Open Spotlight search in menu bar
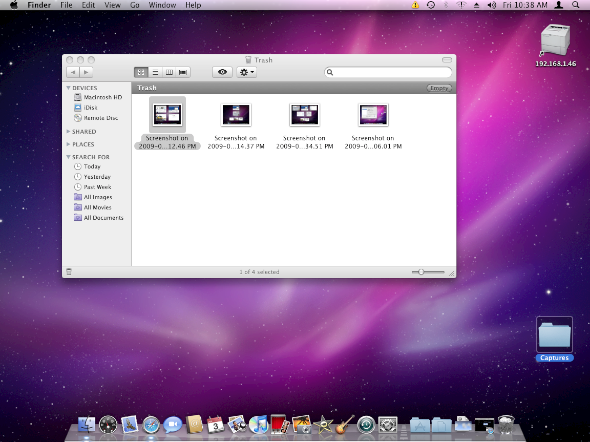590x442 pixels. pos(575,5)
